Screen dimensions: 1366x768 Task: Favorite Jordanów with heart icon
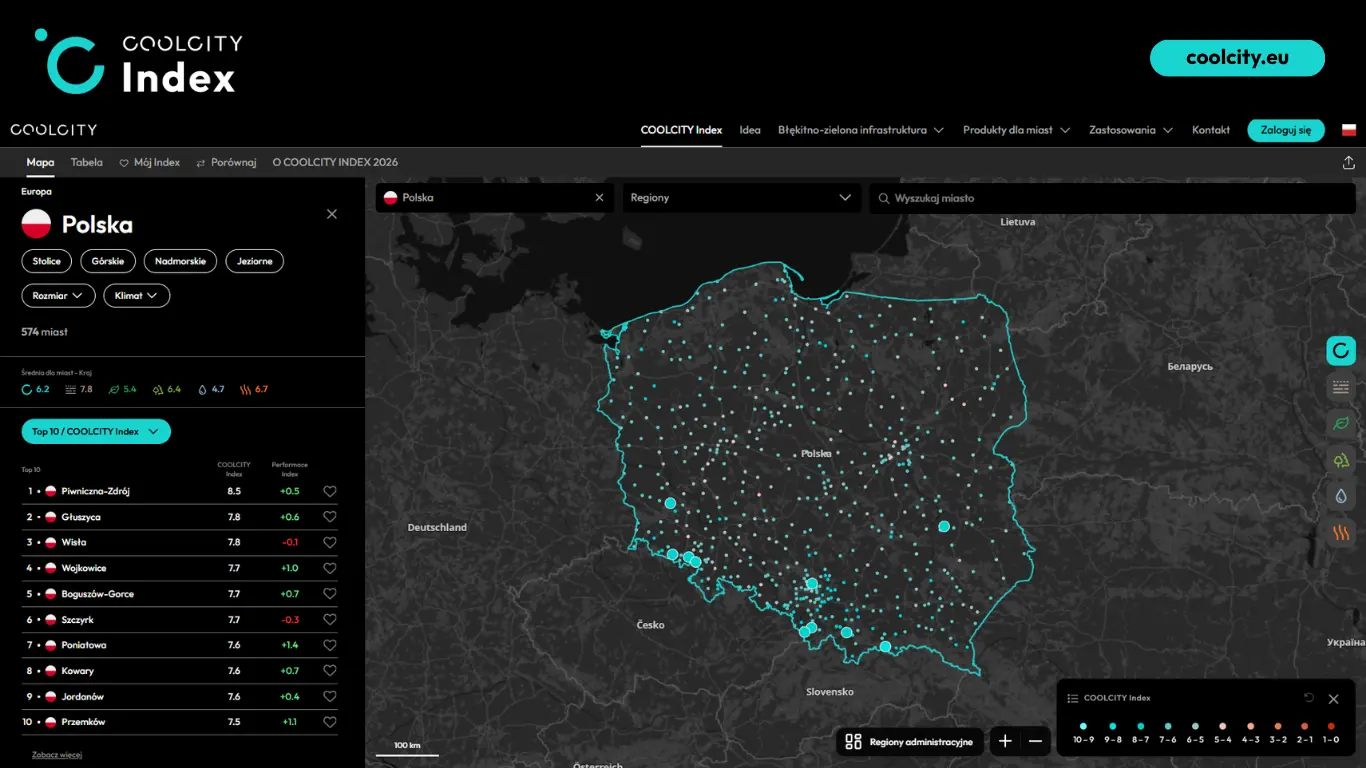[x=330, y=697]
